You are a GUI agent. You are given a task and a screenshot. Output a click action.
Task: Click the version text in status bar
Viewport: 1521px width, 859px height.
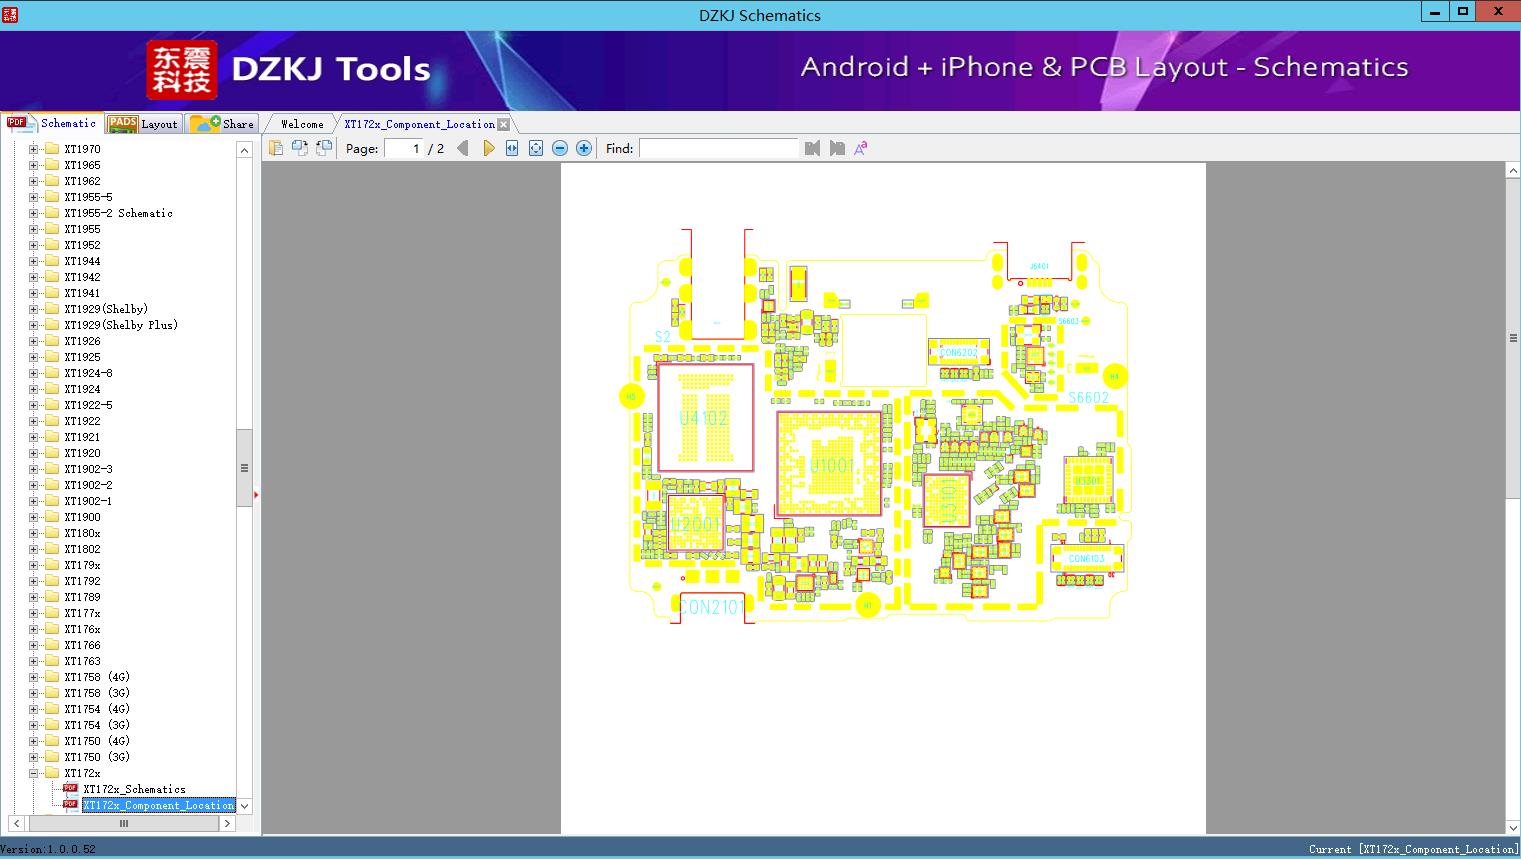coord(48,849)
